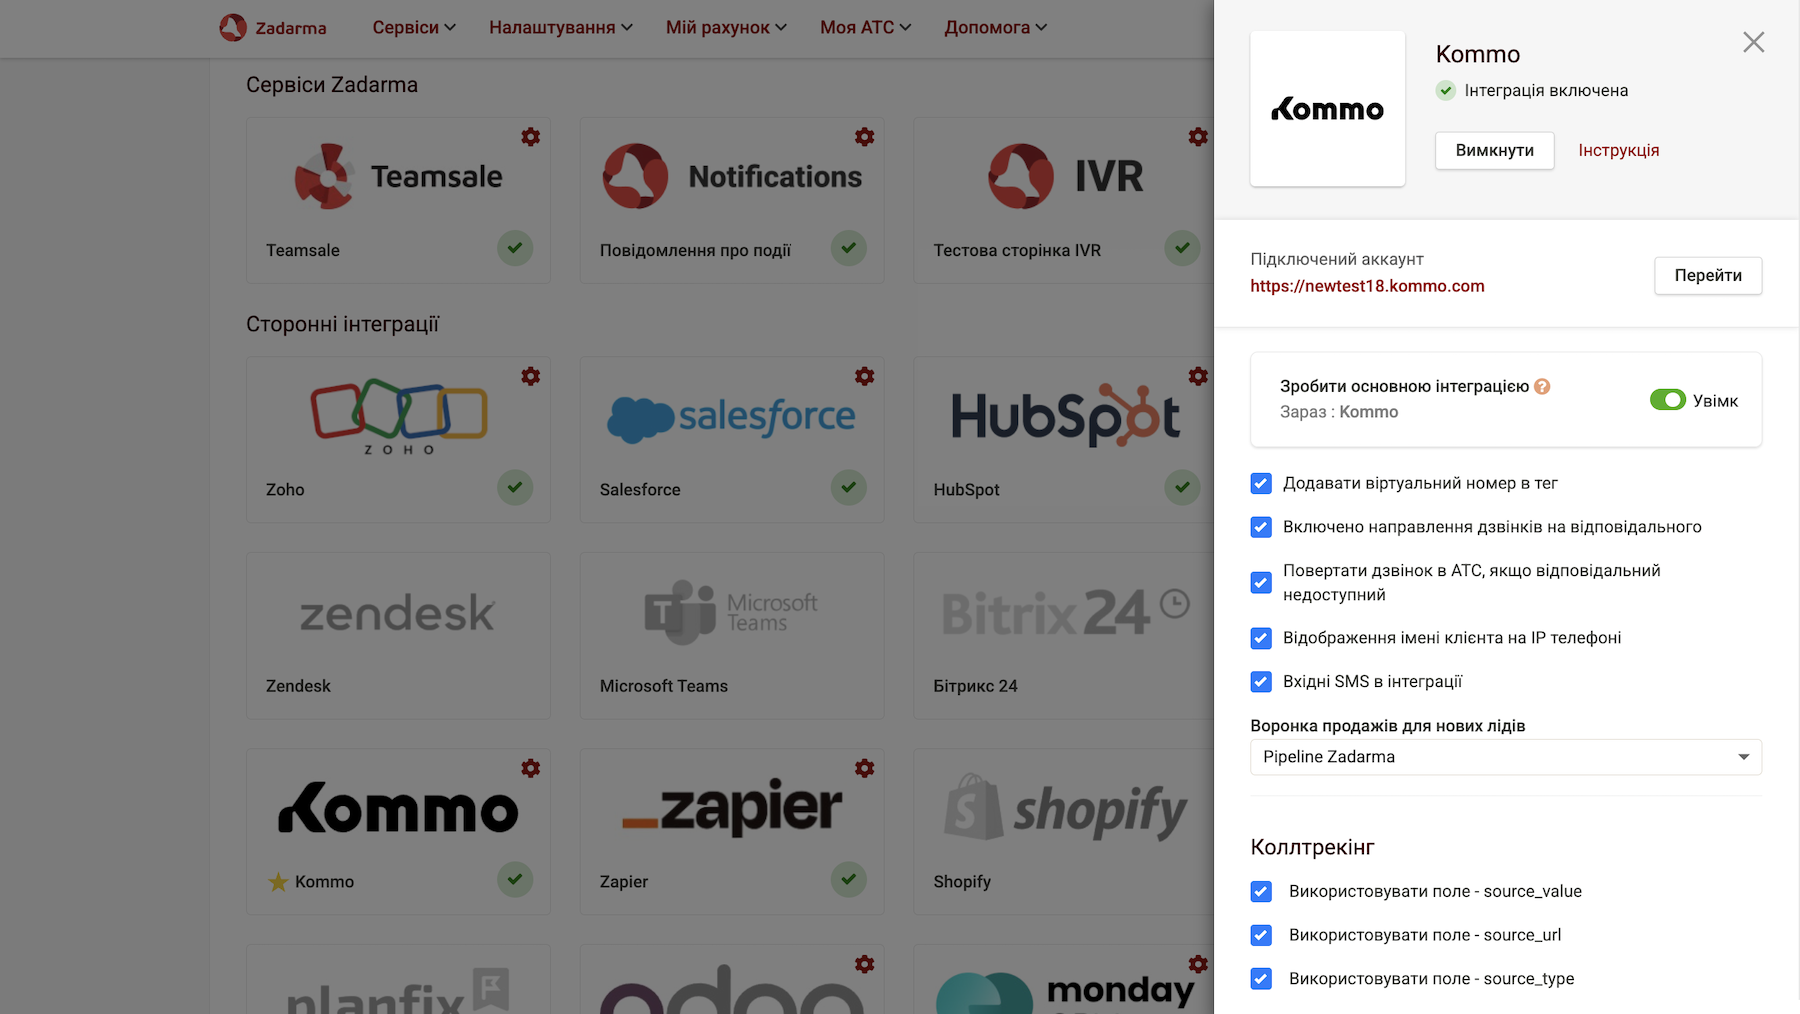Image resolution: width=1800 pixels, height=1014 pixels.
Task: Open settings gear on Salesforce card
Action: (x=865, y=376)
